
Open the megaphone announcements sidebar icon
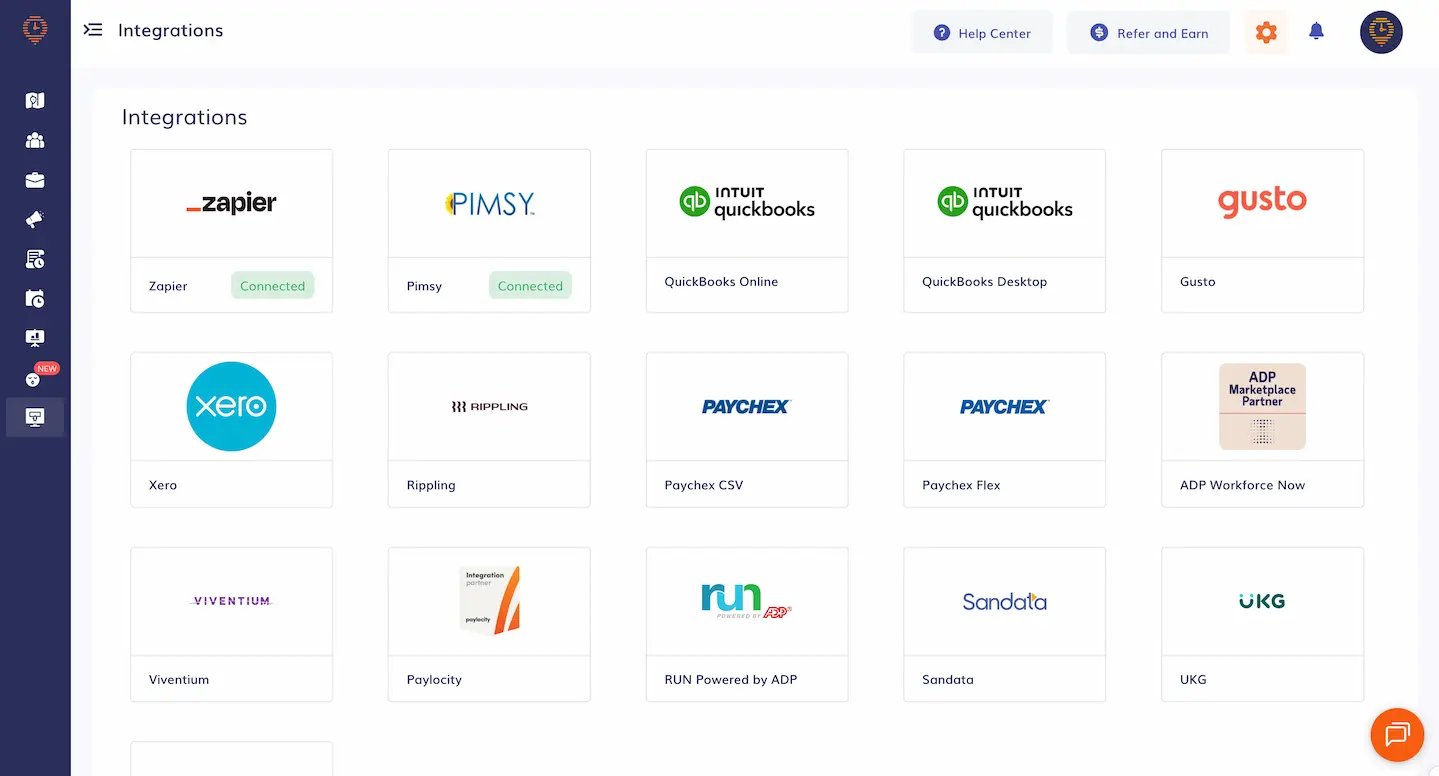tap(35, 220)
